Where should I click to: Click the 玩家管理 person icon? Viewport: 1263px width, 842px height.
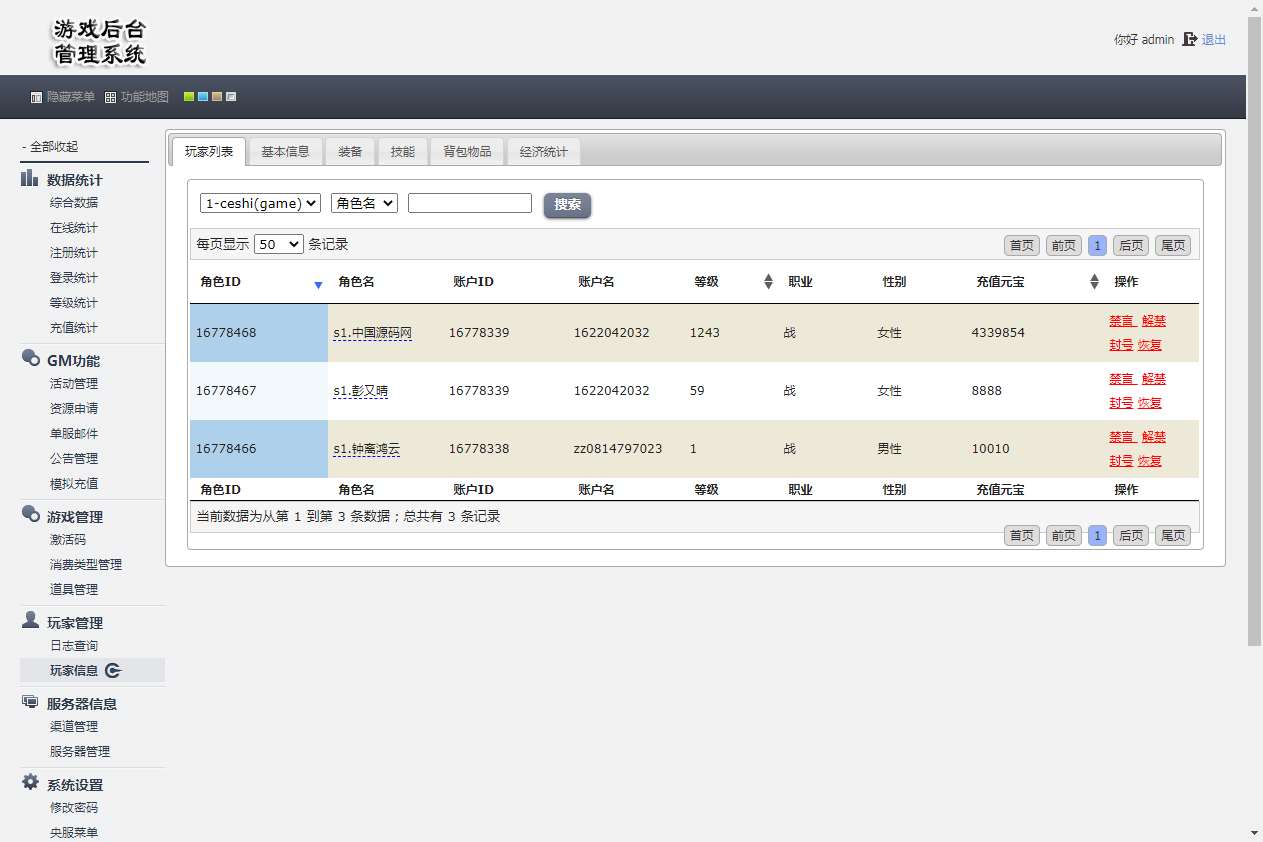tap(30, 621)
